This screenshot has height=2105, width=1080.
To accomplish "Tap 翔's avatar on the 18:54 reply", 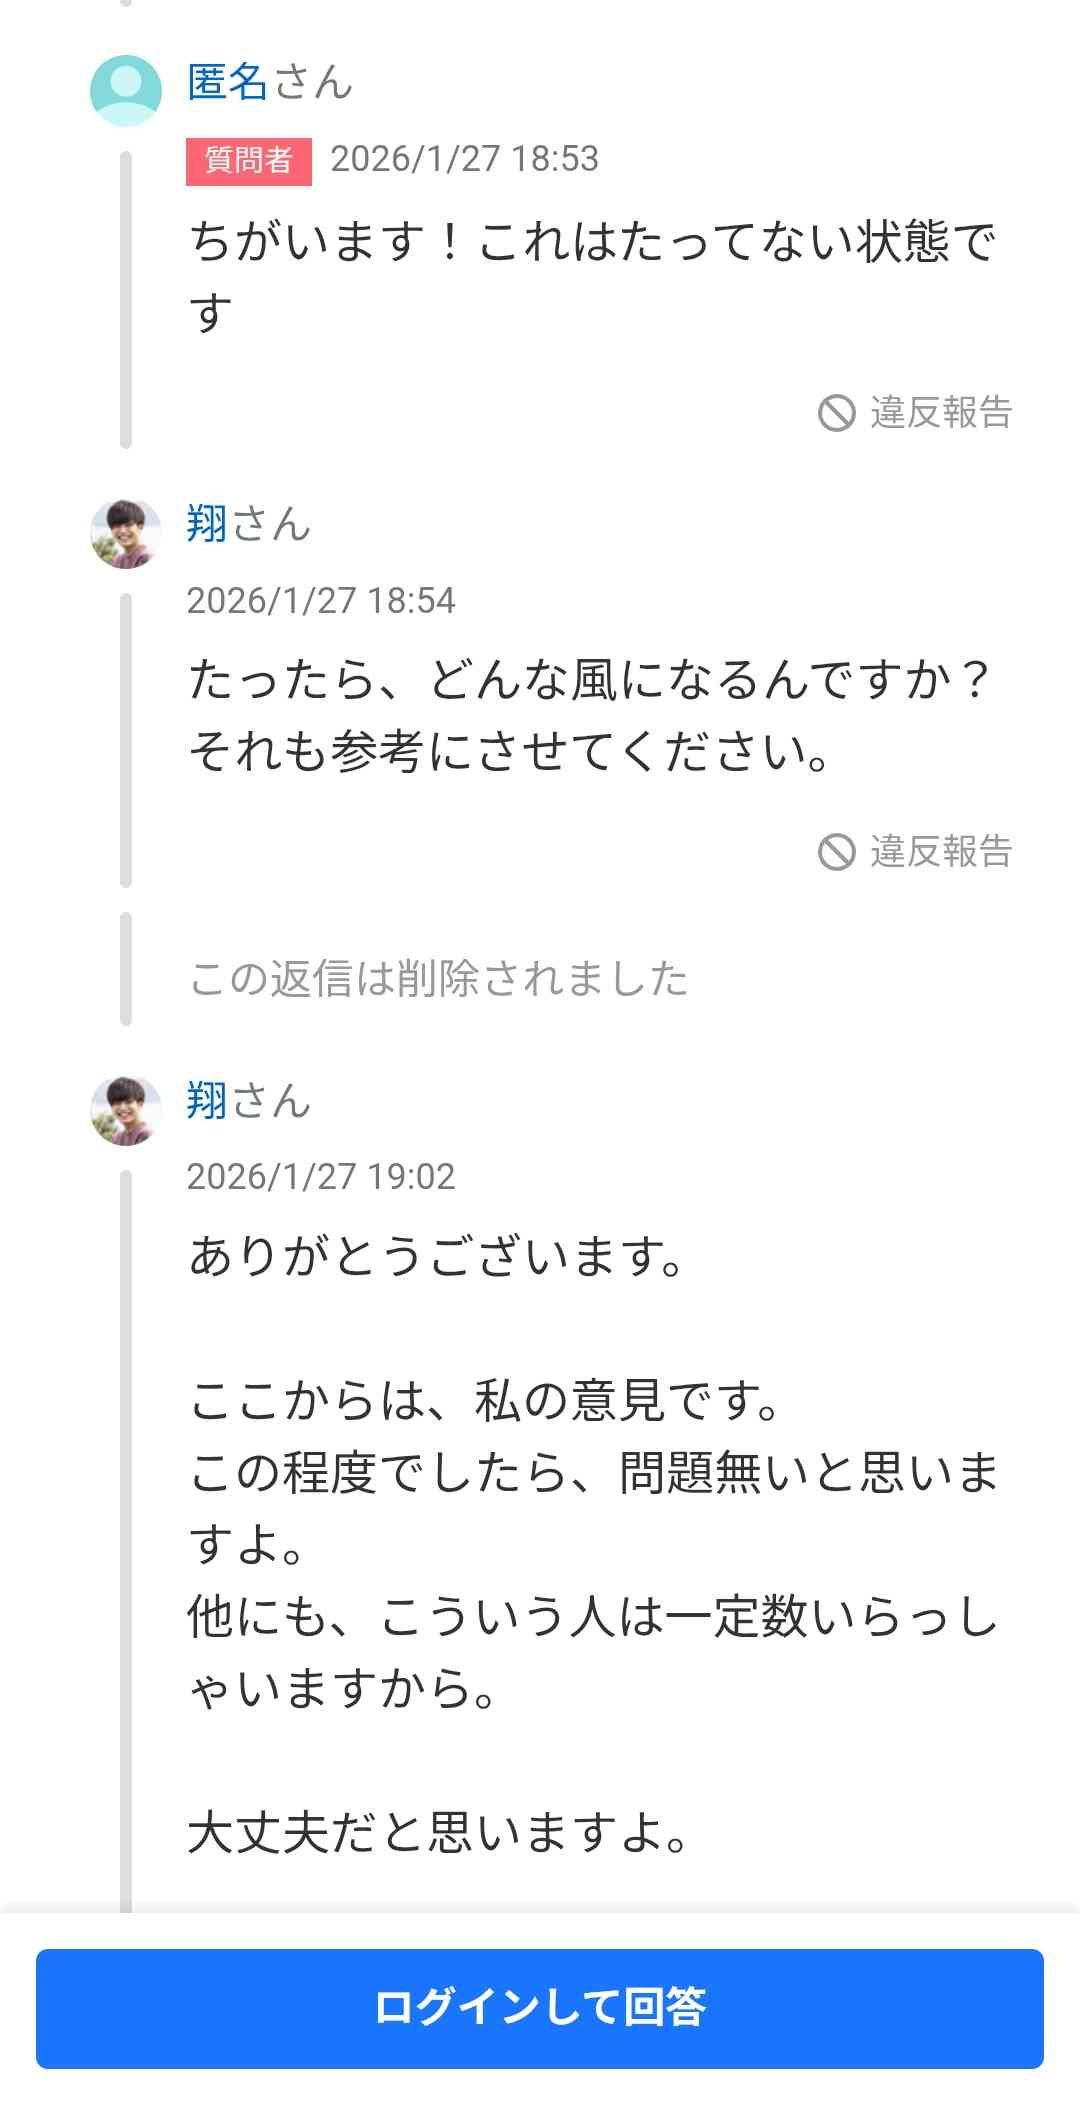I will coord(126,533).
